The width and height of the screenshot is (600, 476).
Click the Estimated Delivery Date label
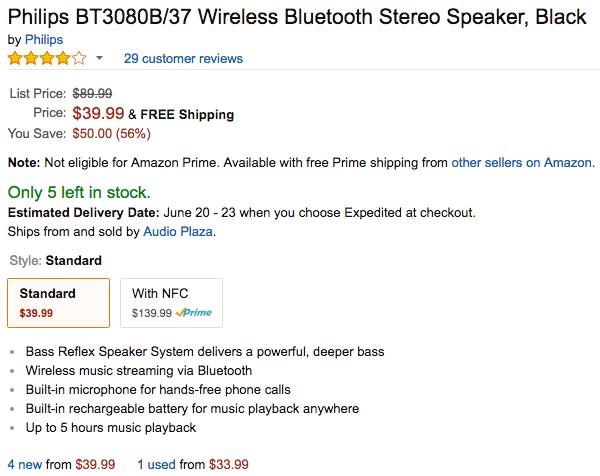coord(83,212)
